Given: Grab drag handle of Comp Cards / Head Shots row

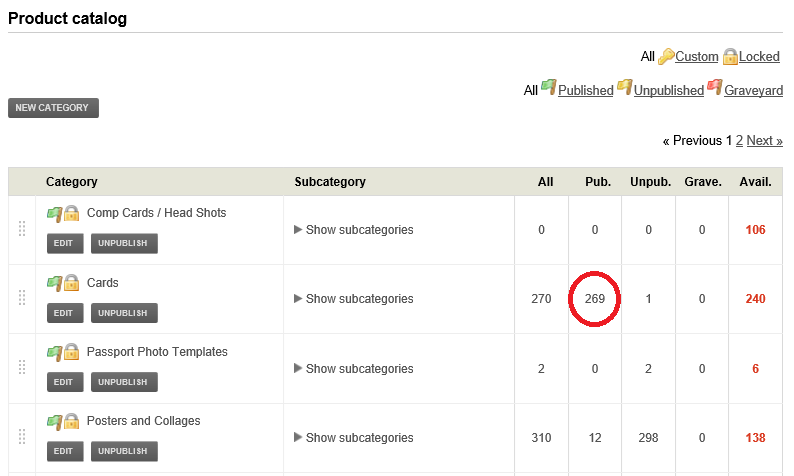Looking at the screenshot, I should [x=22, y=229].
